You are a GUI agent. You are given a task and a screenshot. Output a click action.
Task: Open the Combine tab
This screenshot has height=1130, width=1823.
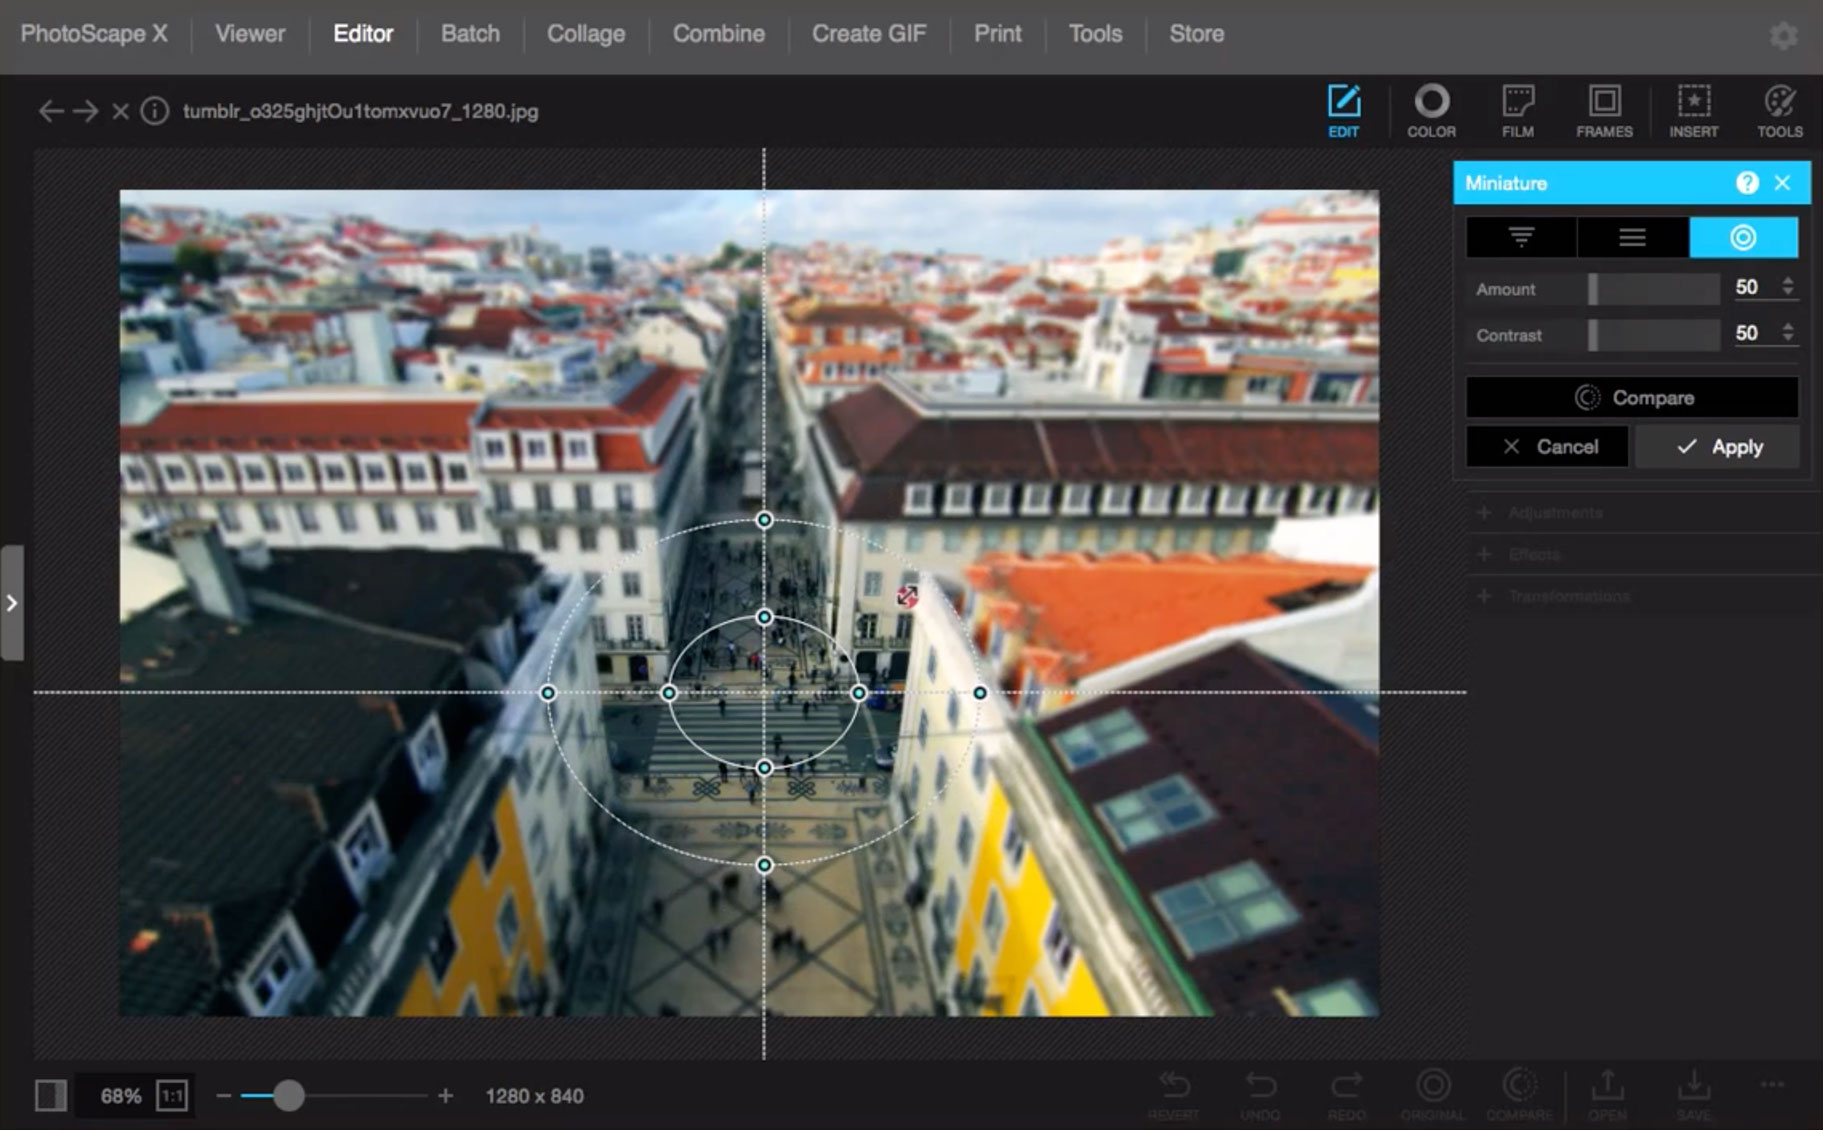[x=719, y=34]
